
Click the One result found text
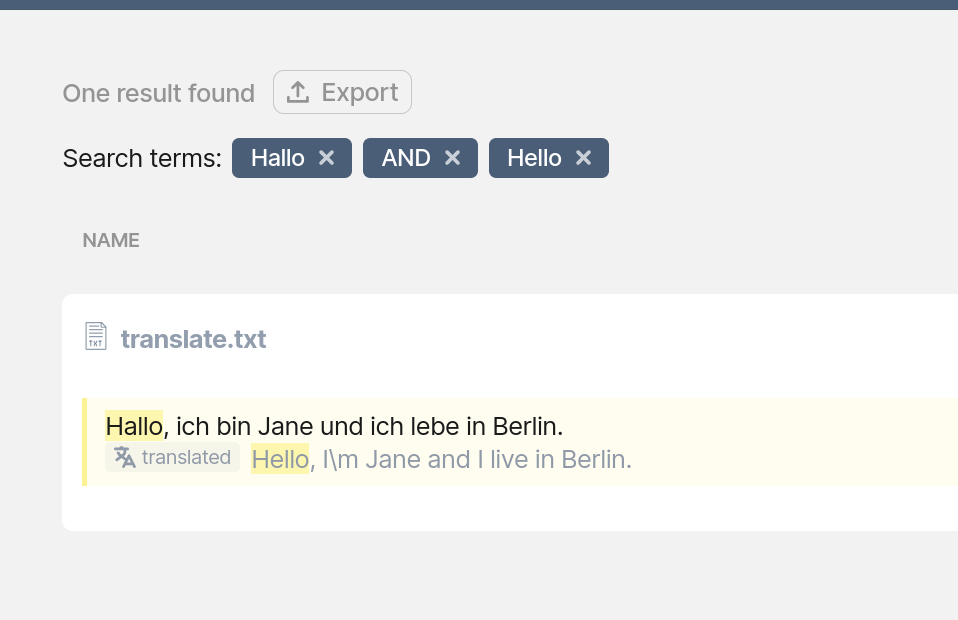click(x=158, y=93)
